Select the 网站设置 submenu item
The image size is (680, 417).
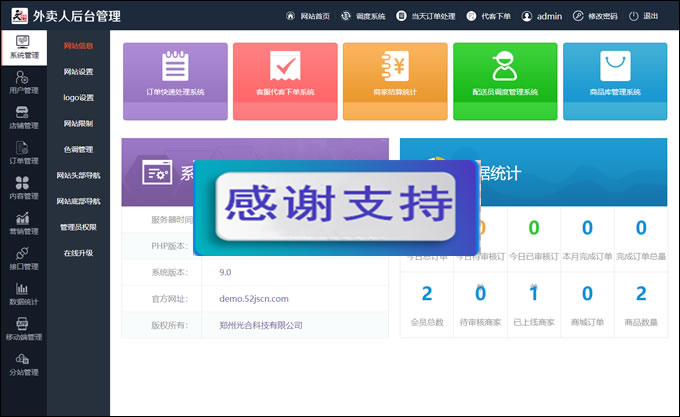78,72
